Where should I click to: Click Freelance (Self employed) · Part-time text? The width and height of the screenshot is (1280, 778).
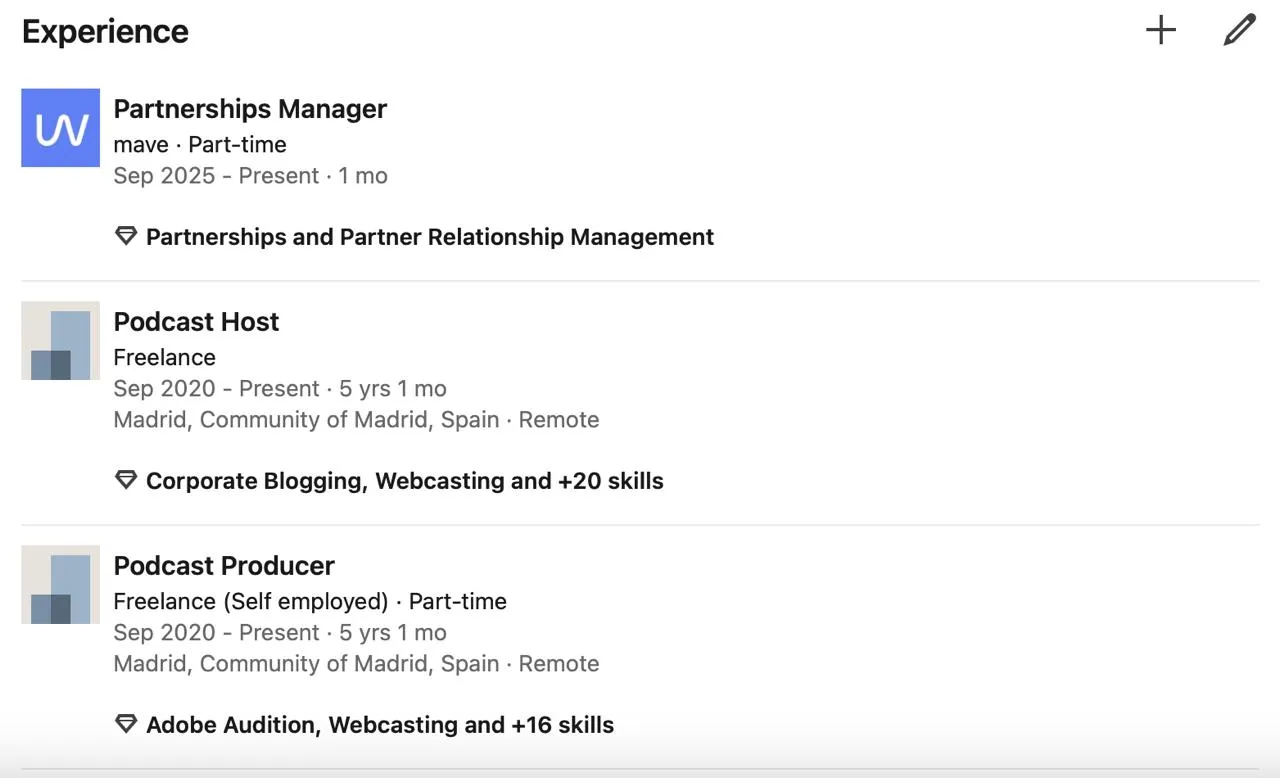click(x=310, y=602)
